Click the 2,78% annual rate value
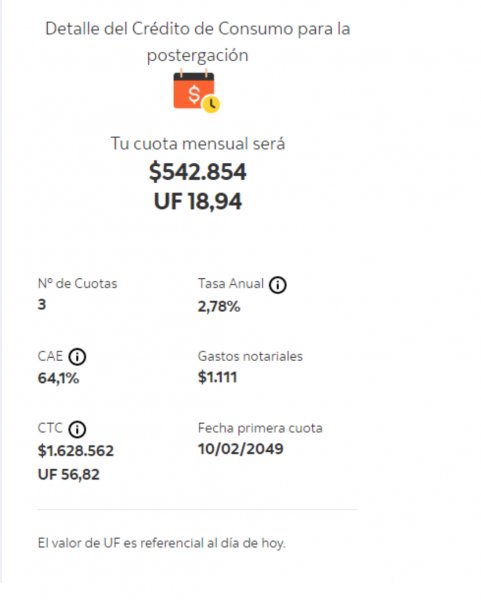The image size is (481, 600). coord(219,307)
